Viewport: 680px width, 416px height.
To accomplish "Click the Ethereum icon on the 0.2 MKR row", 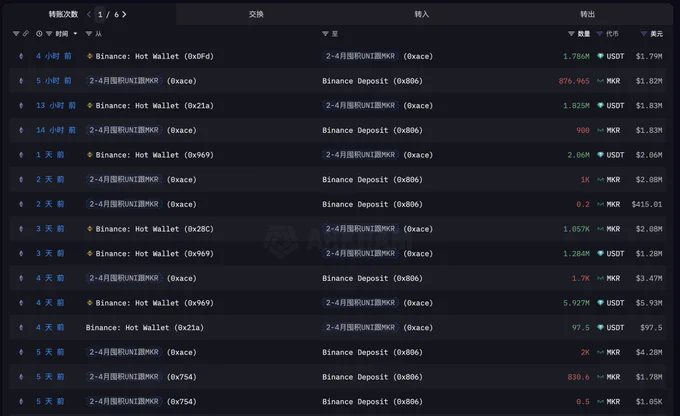I will (21, 204).
